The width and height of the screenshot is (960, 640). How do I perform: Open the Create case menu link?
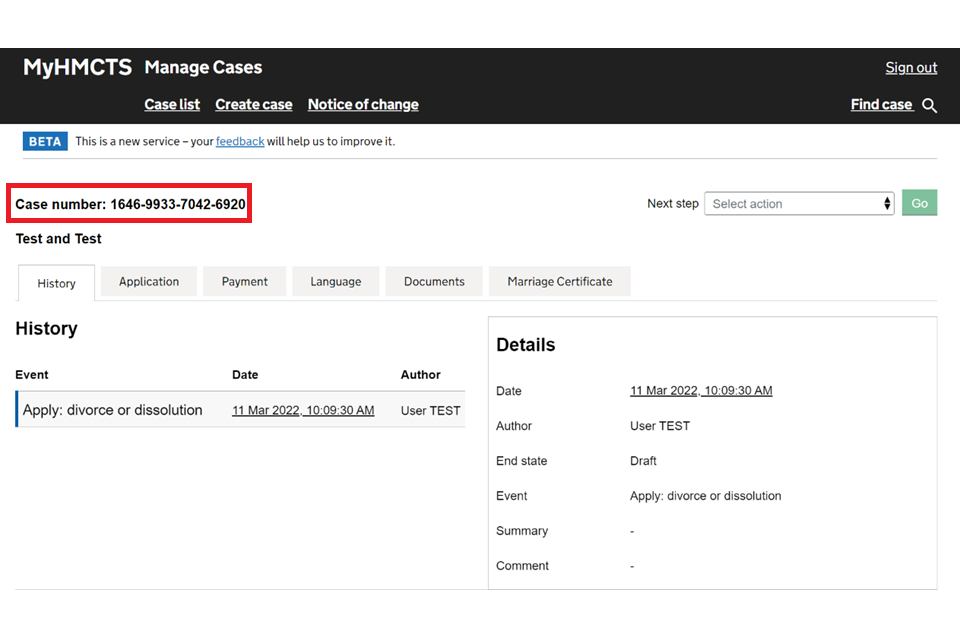(x=254, y=105)
